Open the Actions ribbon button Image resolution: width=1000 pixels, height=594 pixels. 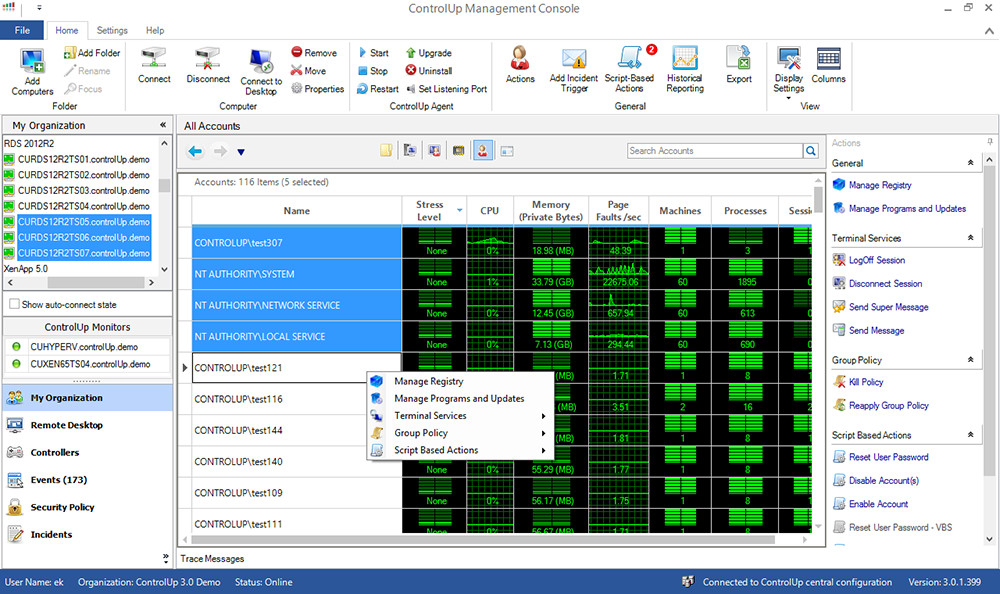pyautogui.click(x=520, y=65)
